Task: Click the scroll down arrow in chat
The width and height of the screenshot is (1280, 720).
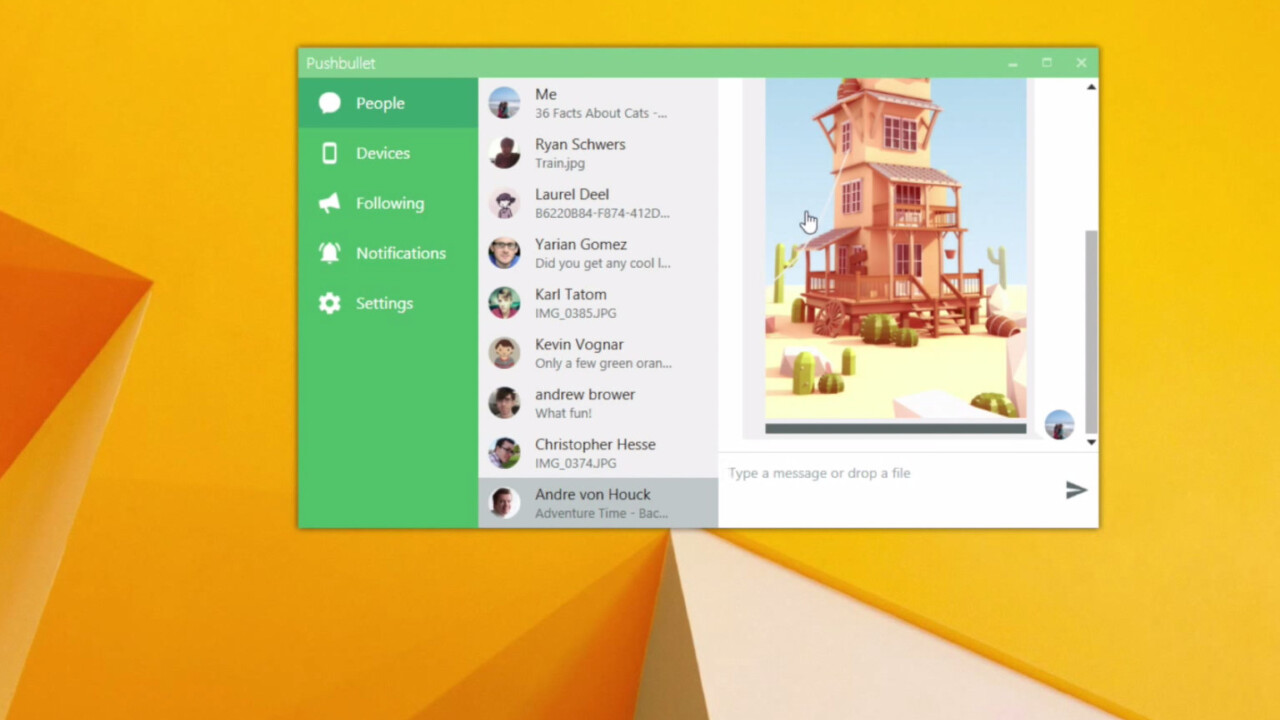Action: 1091,441
